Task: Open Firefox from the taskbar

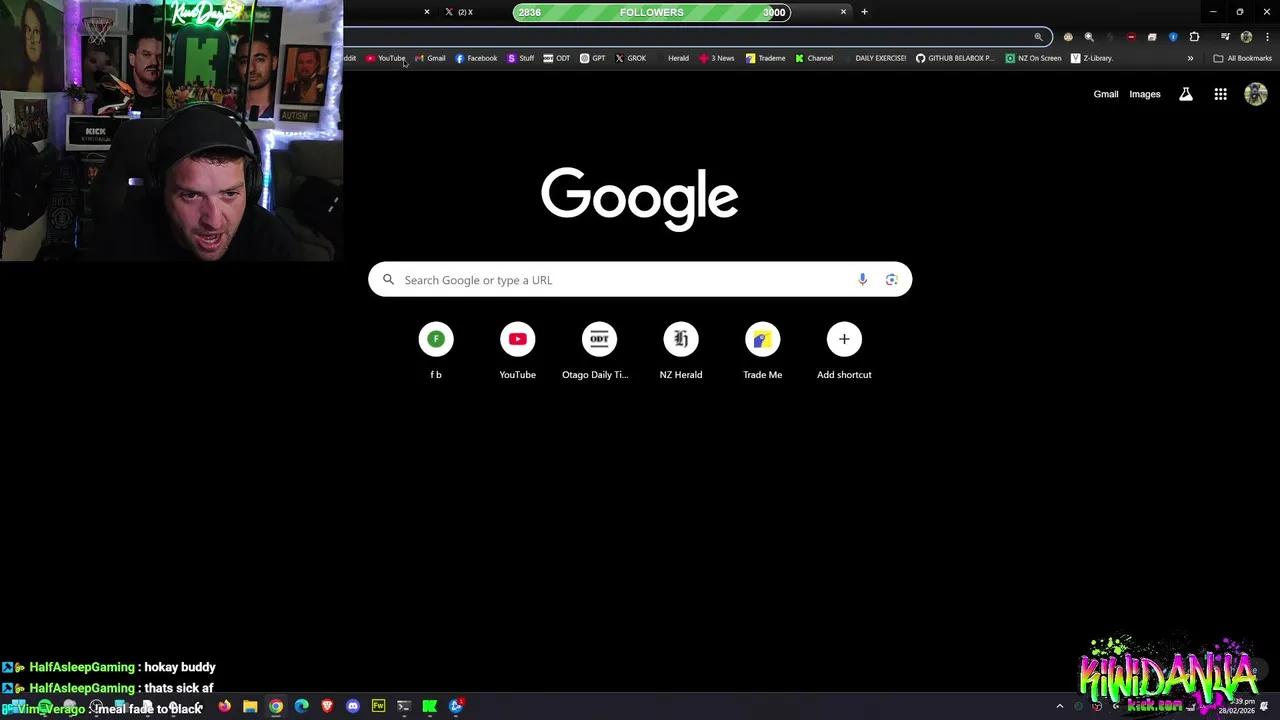Action: [x=225, y=706]
